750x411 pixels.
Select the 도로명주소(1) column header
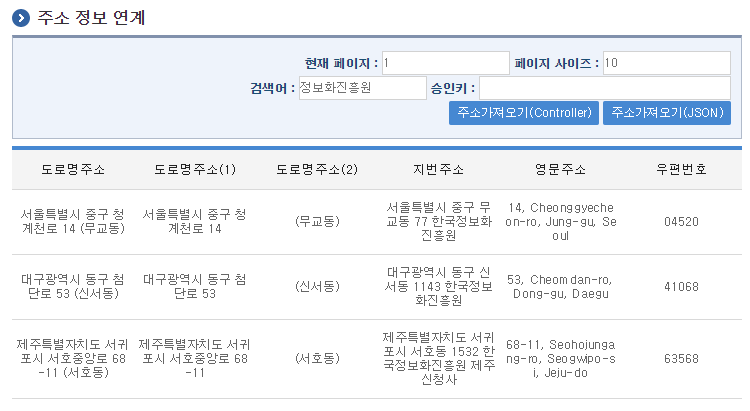[195, 169]
